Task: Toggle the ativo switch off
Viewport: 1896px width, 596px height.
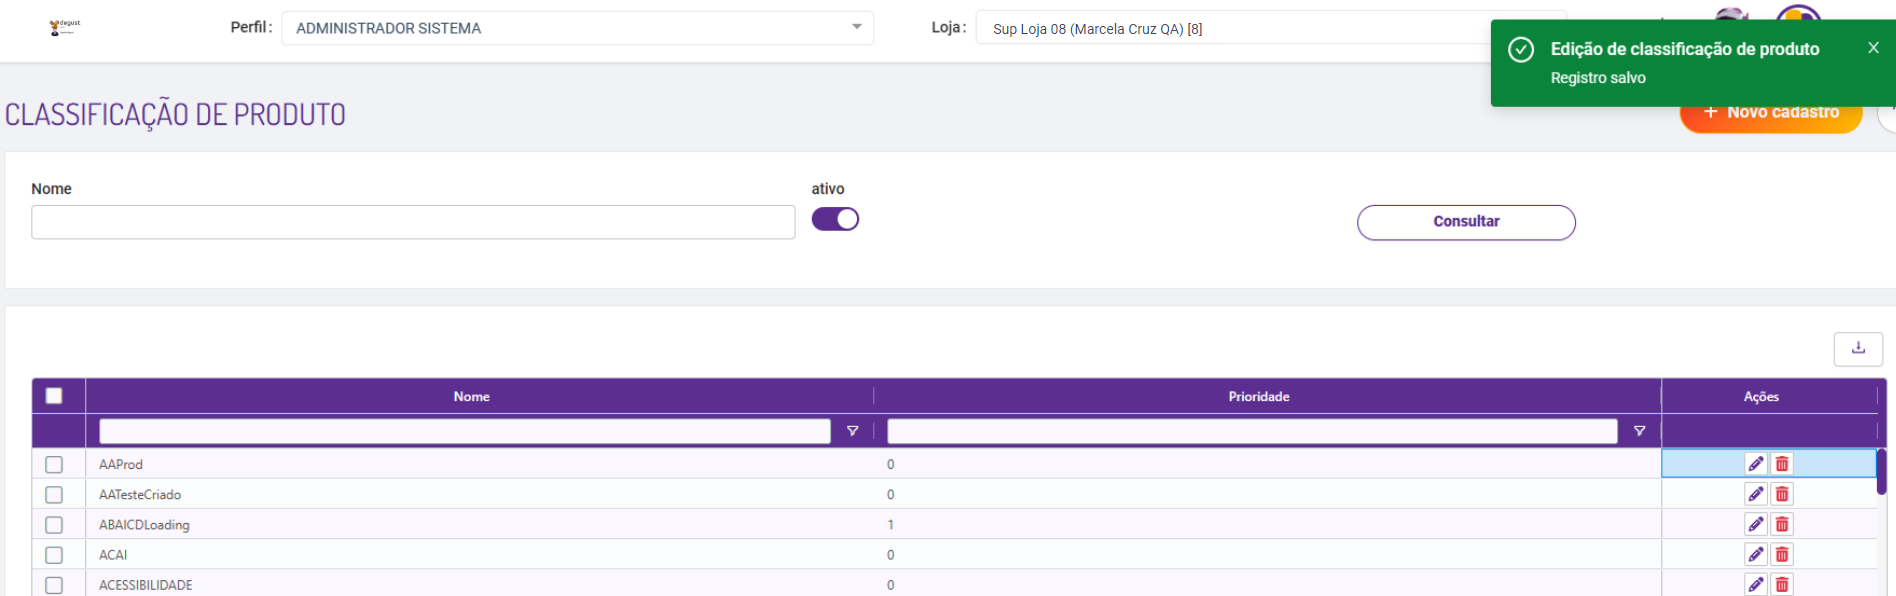Action: pos(835,219)
